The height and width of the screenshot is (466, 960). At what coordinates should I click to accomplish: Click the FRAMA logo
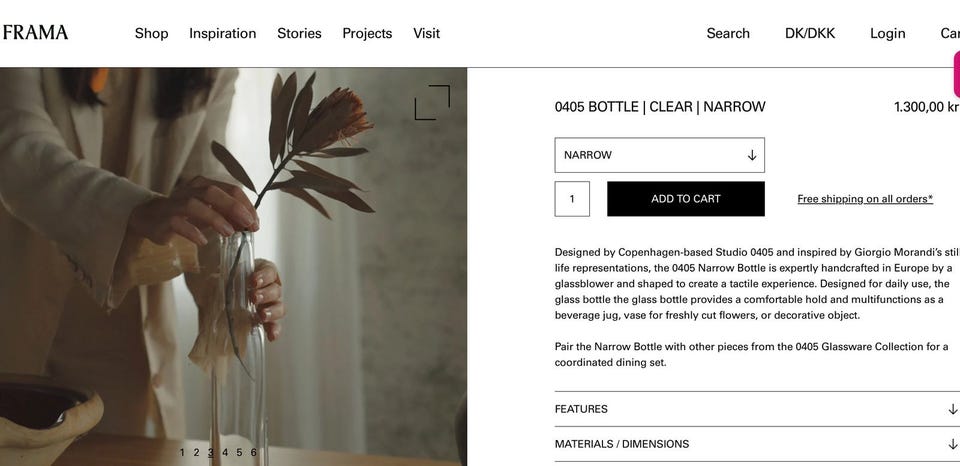tap(36, 33)
